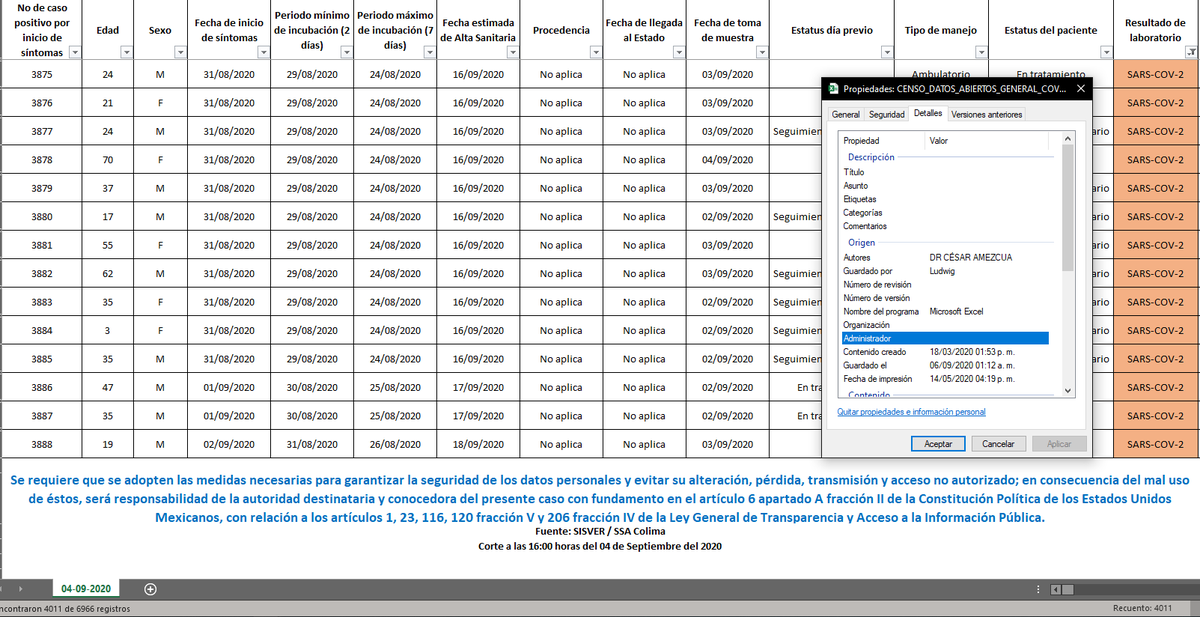Select the Organización property row
The width and height of the screenshot is (1200, 617).
[945, 325]
